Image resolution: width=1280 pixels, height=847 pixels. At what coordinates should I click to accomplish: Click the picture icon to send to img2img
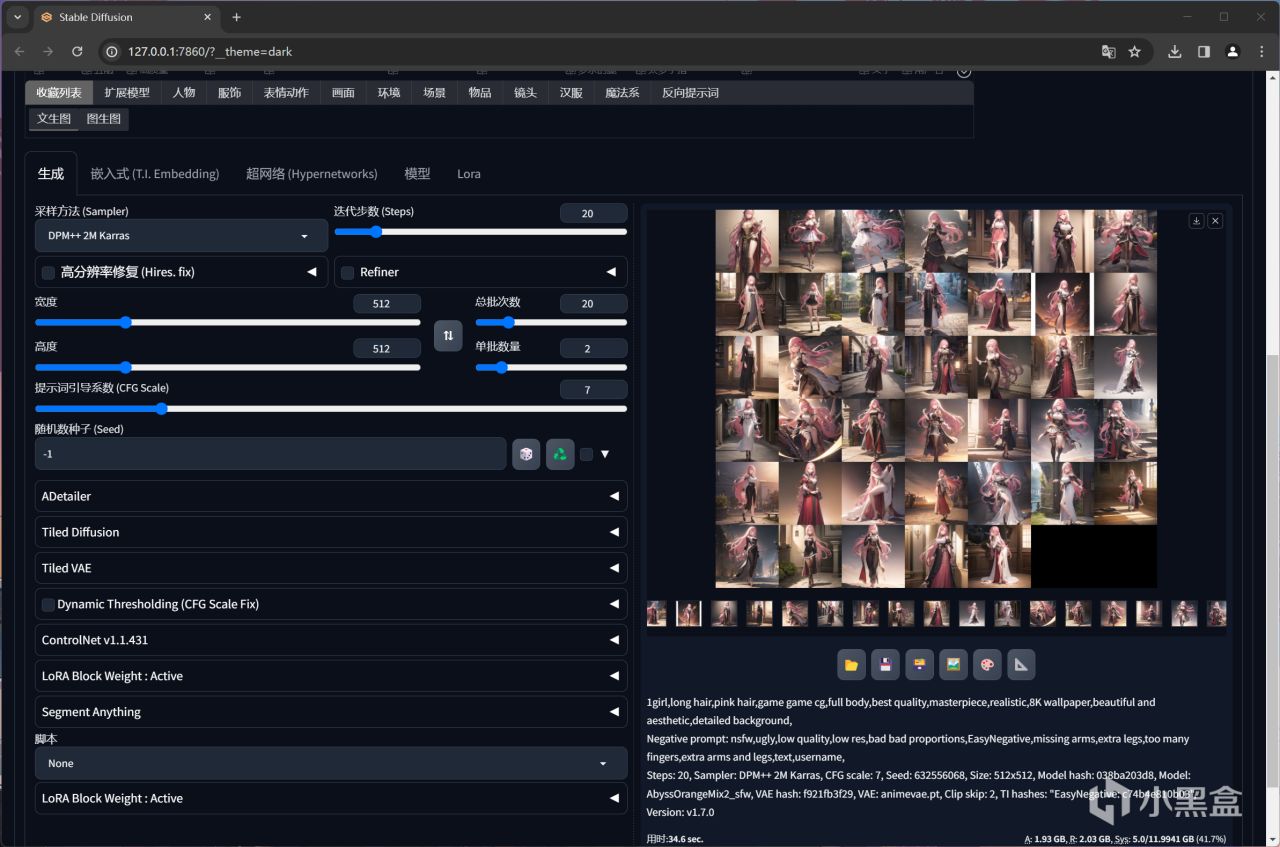953,664
